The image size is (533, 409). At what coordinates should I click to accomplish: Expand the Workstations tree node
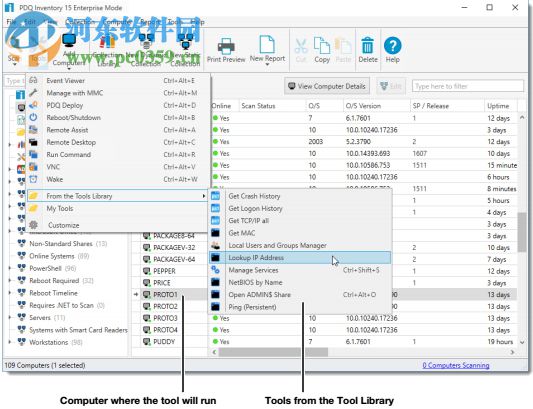[10, 342]
